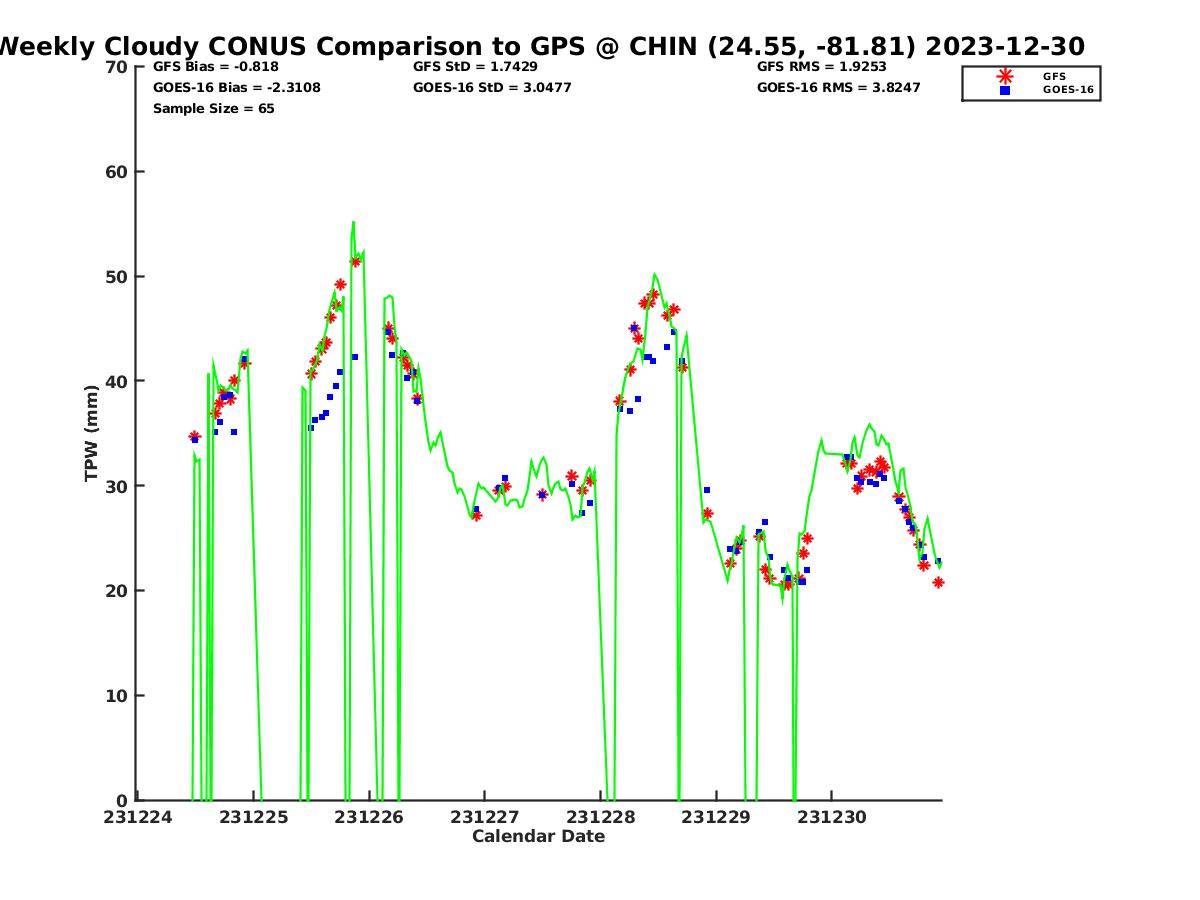1200x900 pixels.
Task: Click the 231224 x-axis tick label
Action: [x=137, y=817]
